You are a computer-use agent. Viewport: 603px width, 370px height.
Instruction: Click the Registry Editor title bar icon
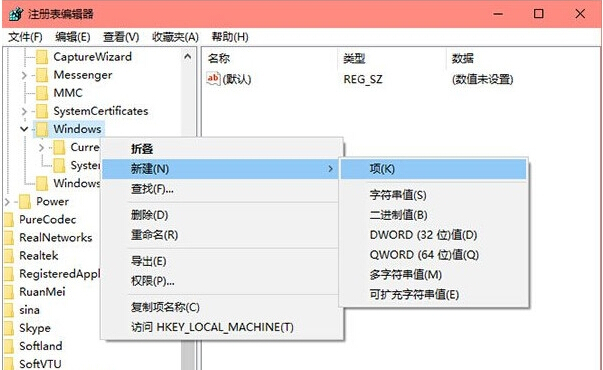tap(16, 14)
